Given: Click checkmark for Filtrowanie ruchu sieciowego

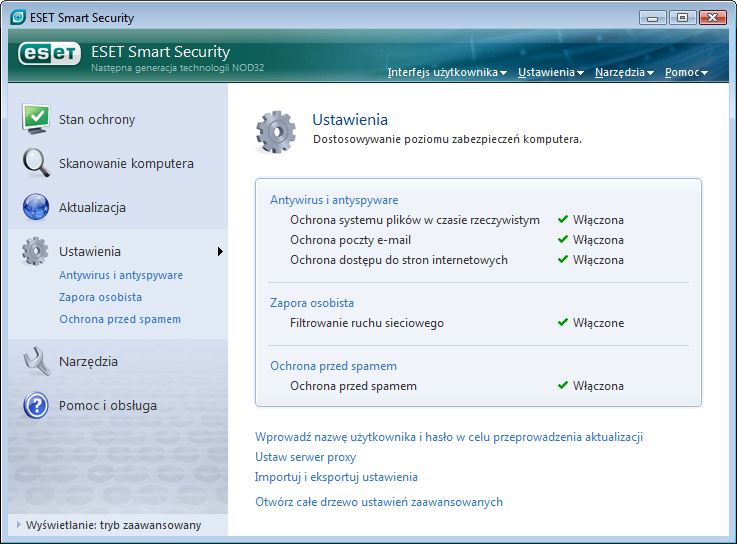Looking at the screenshot, I should [x=563, y=322].
